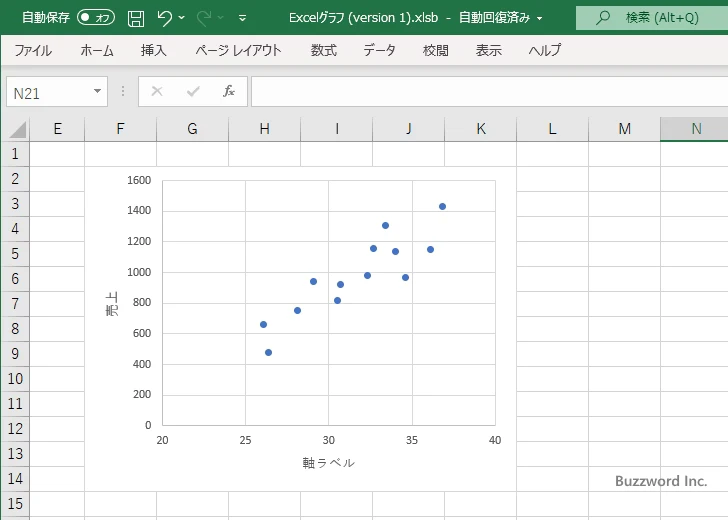Click the 検索 (Alt+Q) search box
The height and width of the screenshot is (520, 728).
pos(652,18)
